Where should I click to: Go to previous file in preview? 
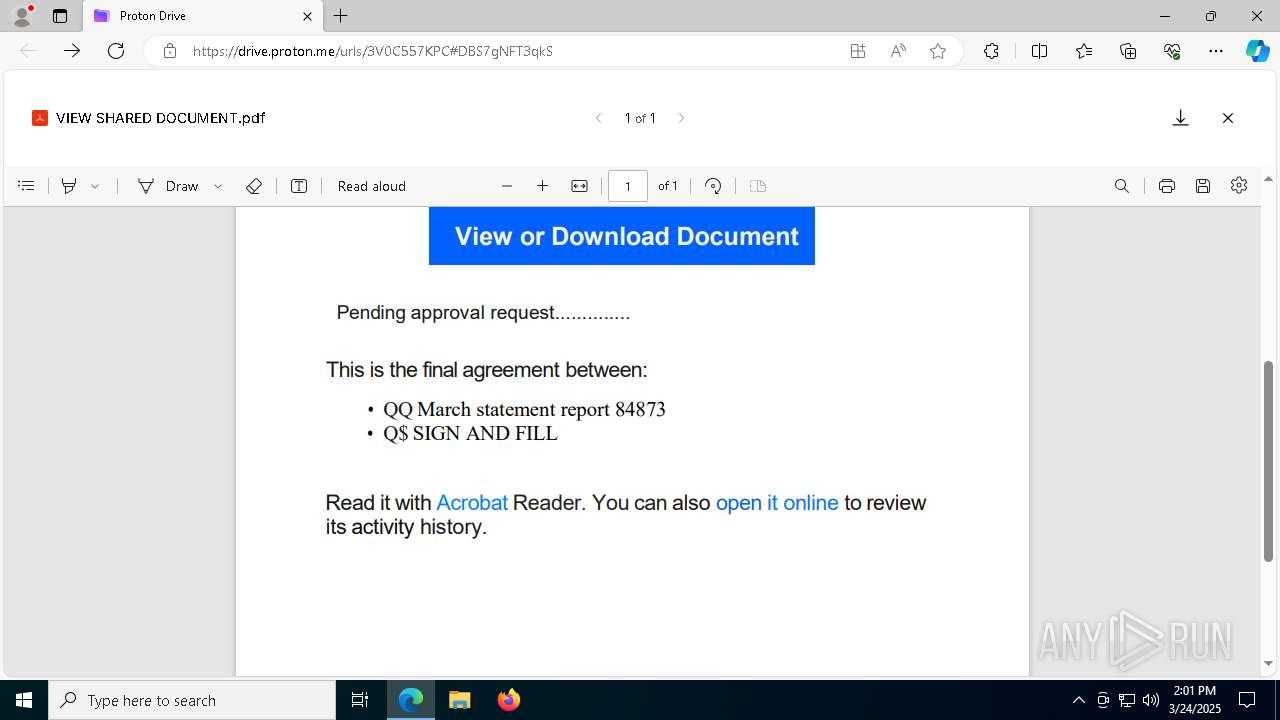coord(599,118)
